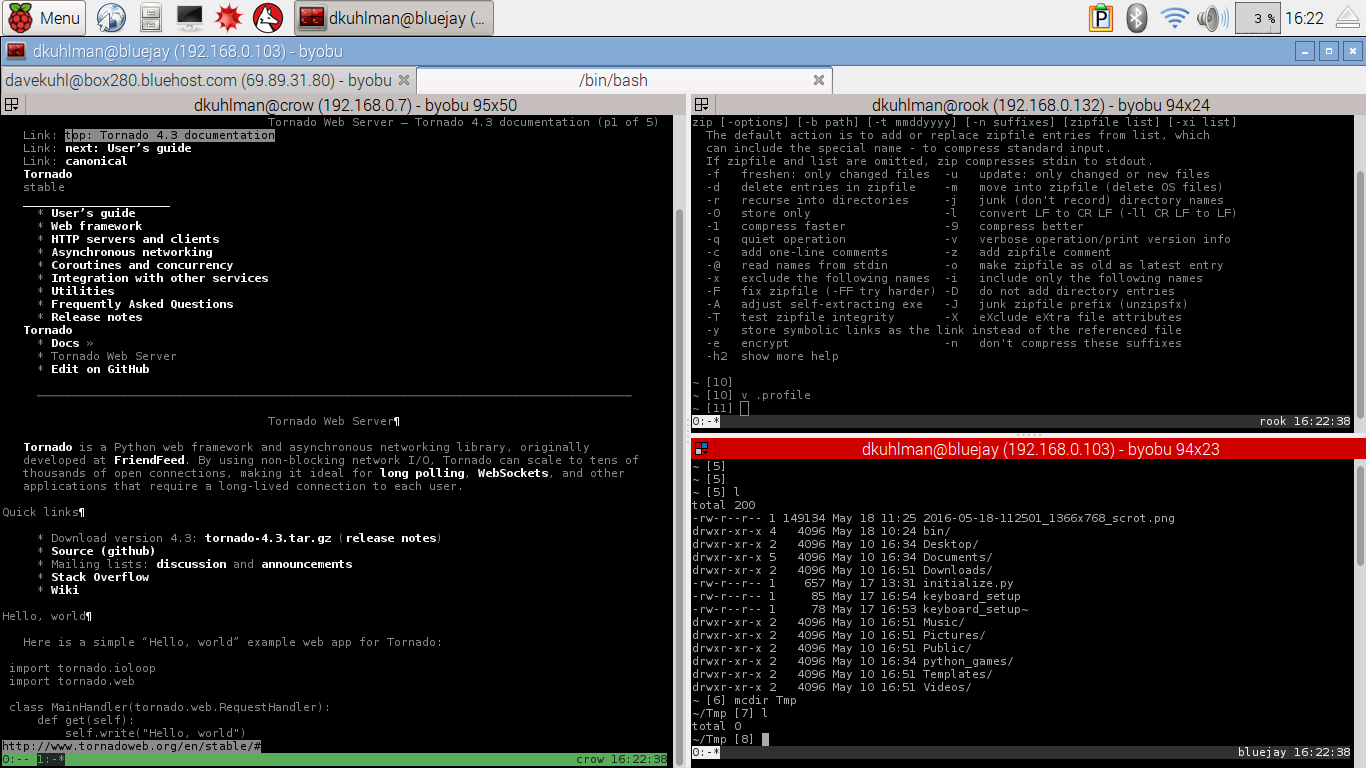
Task: Click the 'http://www.tornadoweb.org/en/stable/#' URL status line
Action: [x=131, y=746]
